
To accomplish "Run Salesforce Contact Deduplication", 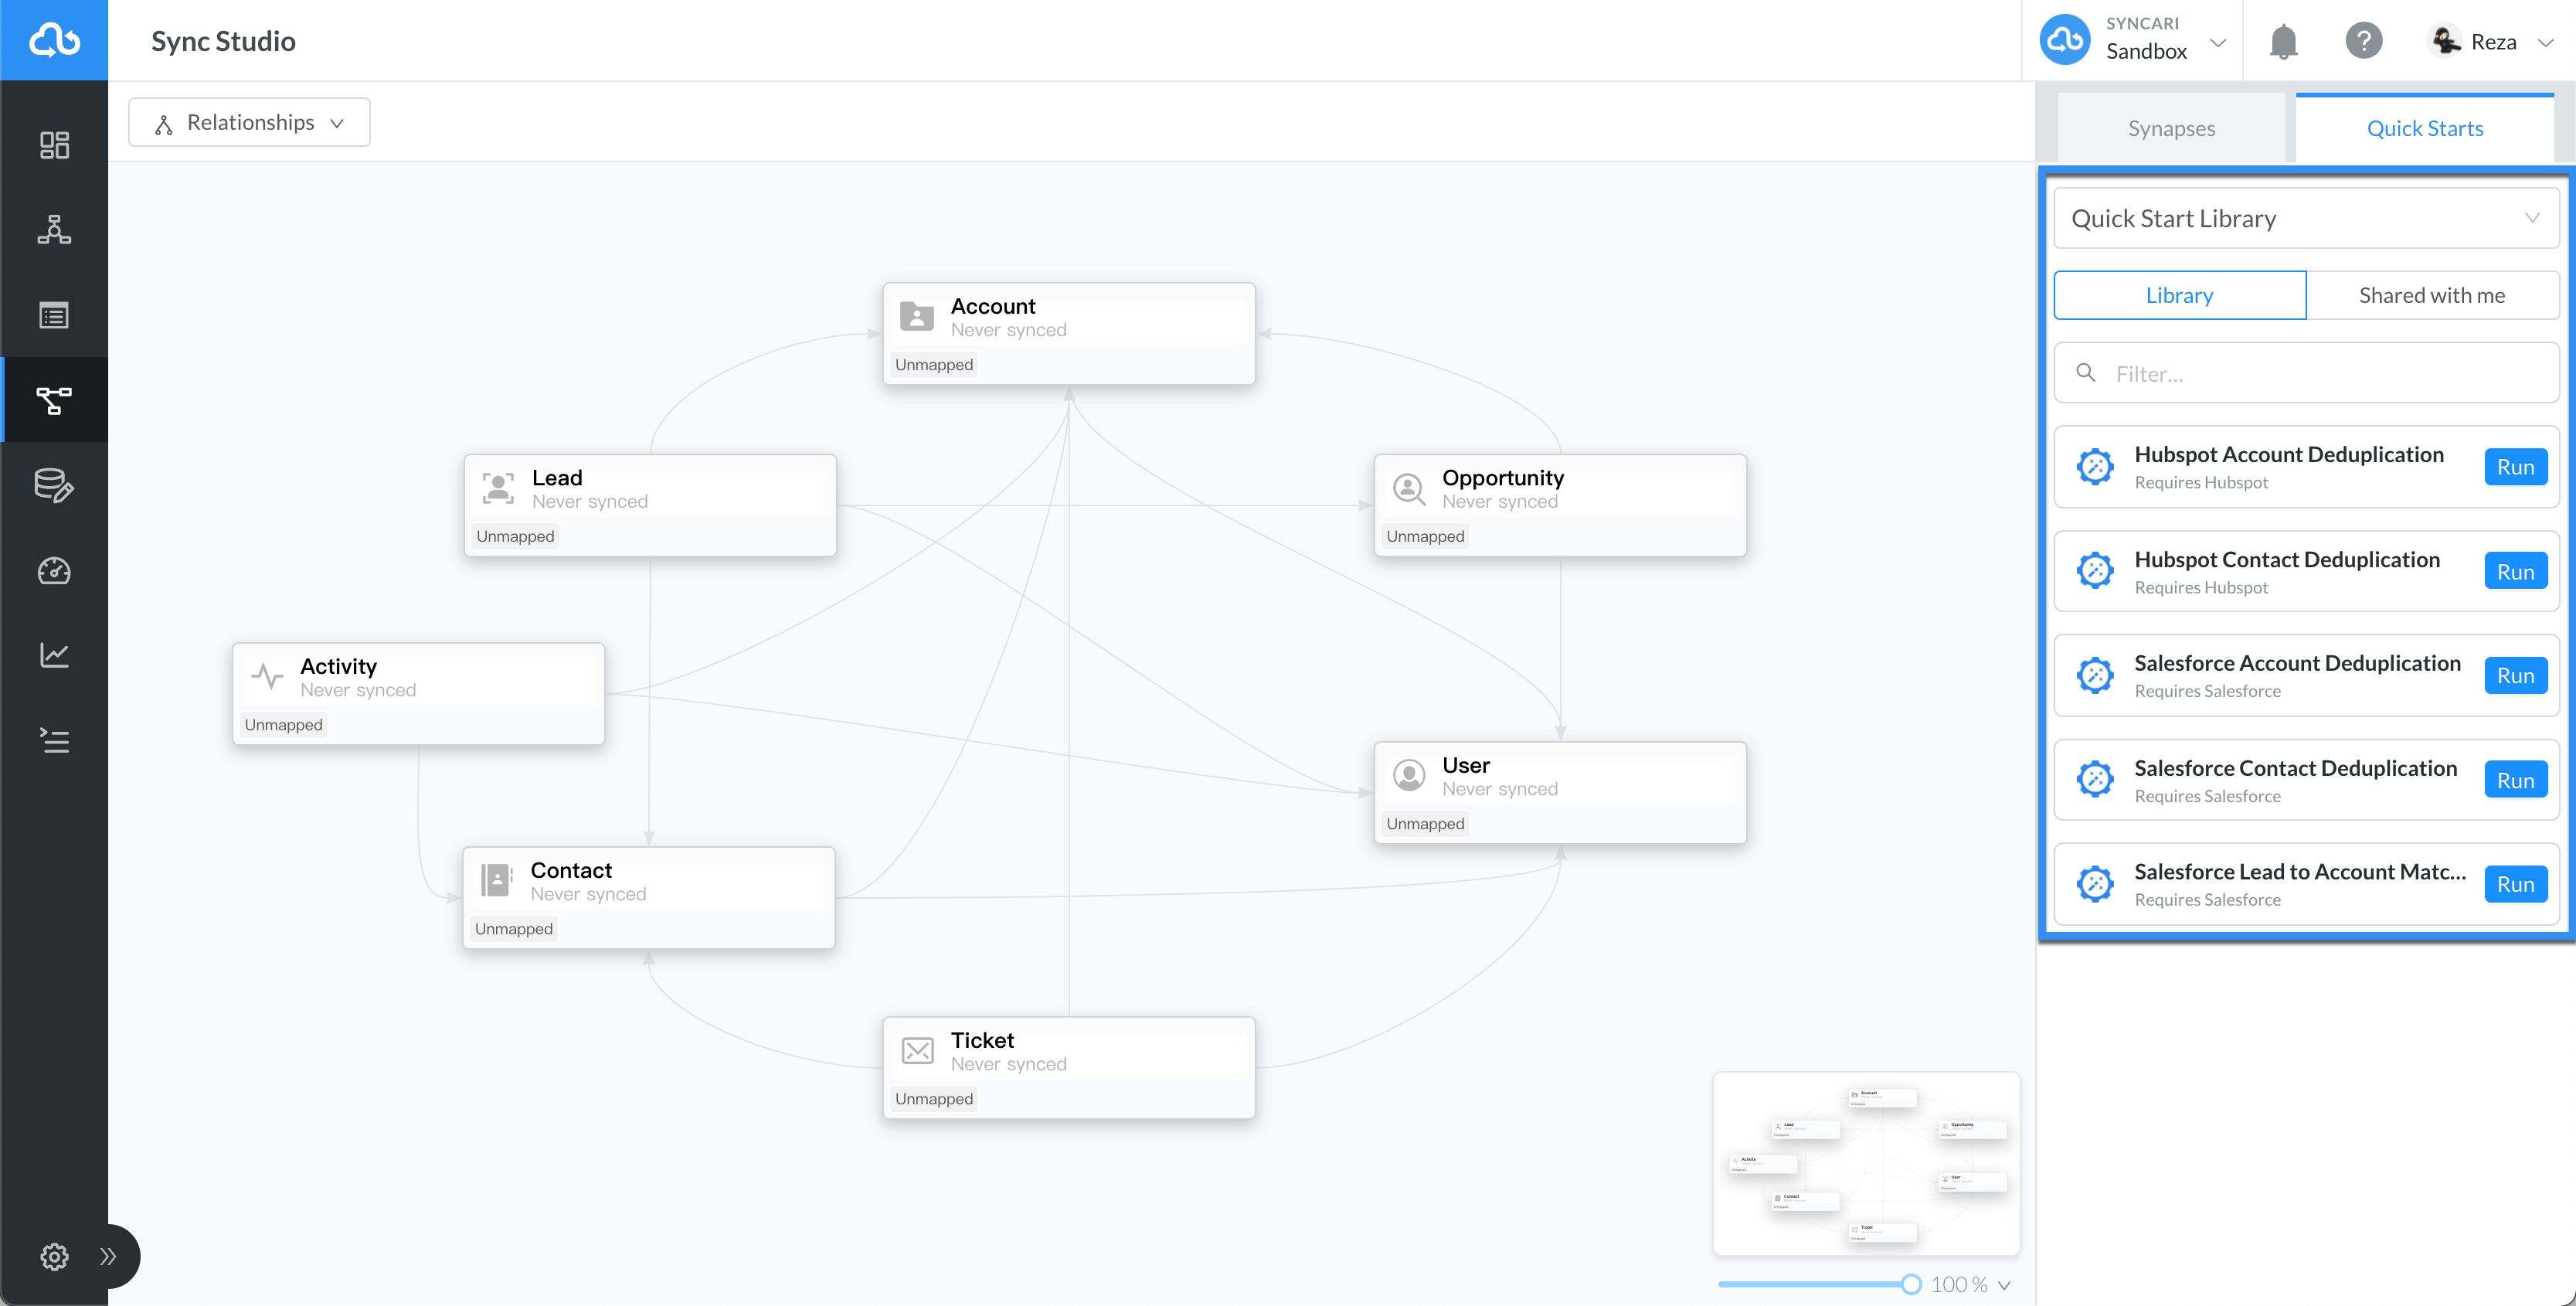I will tap(2515, 780).
